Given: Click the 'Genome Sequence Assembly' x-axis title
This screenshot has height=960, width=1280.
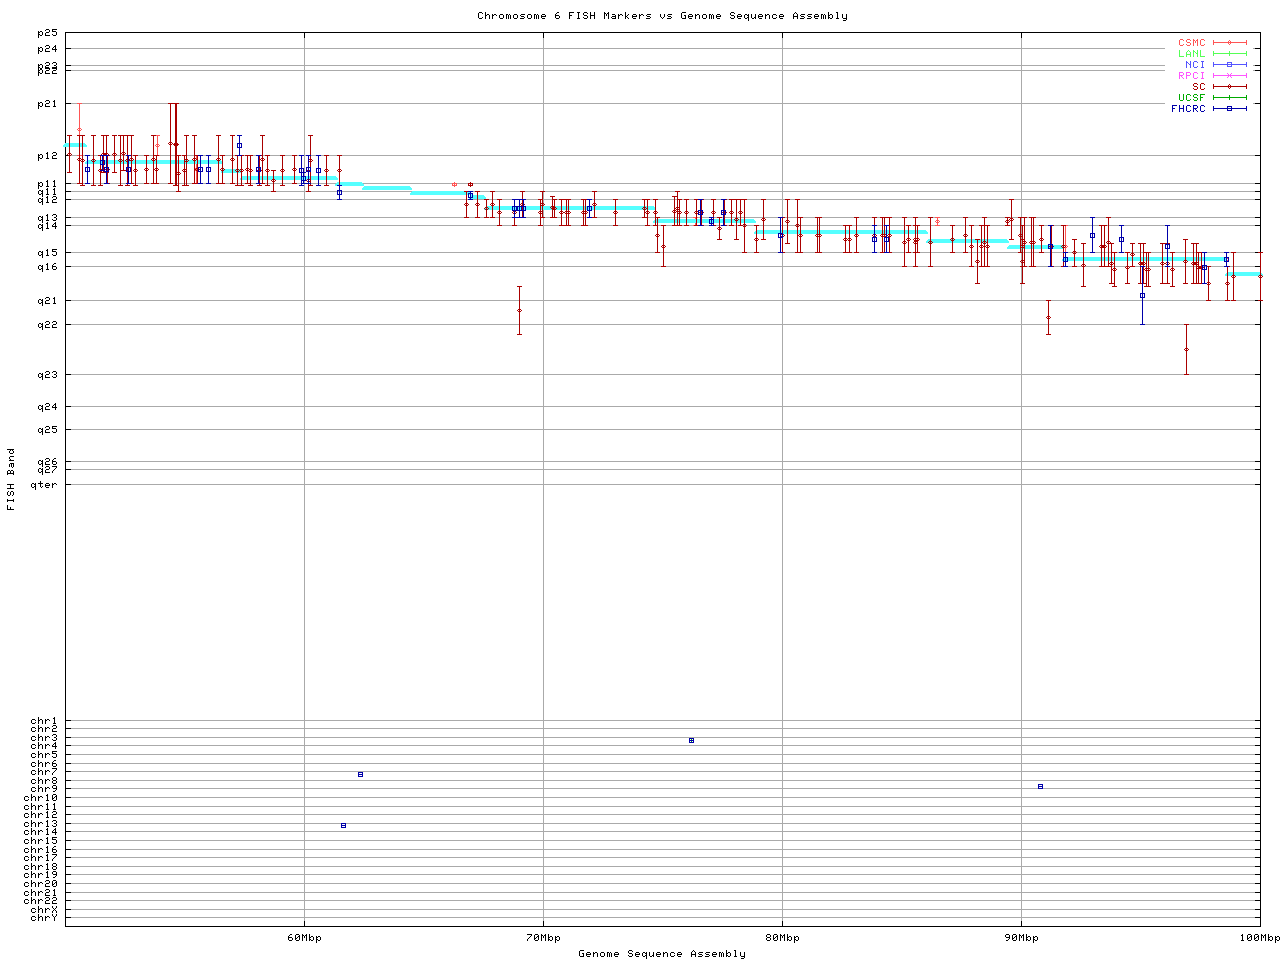Looking at the screenshot, I should tap(662, 954).
